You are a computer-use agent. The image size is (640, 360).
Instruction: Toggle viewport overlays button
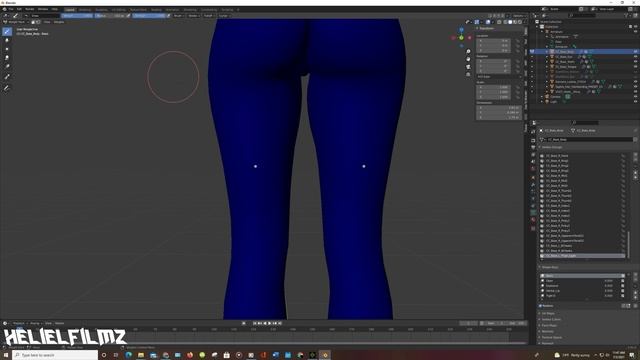point(488,22)
